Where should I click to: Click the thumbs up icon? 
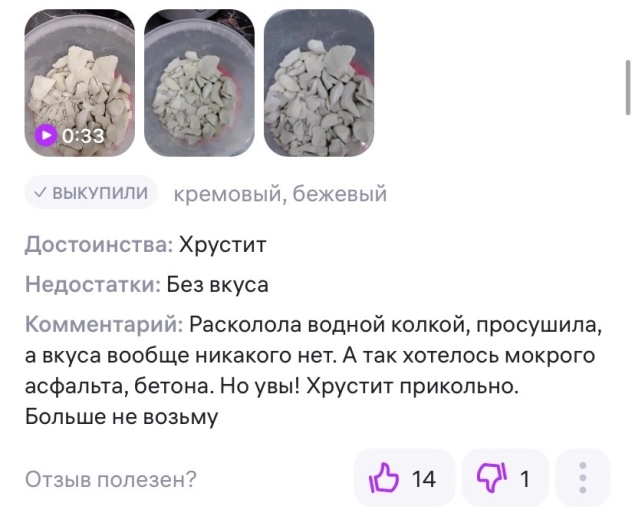click(383, 478)
